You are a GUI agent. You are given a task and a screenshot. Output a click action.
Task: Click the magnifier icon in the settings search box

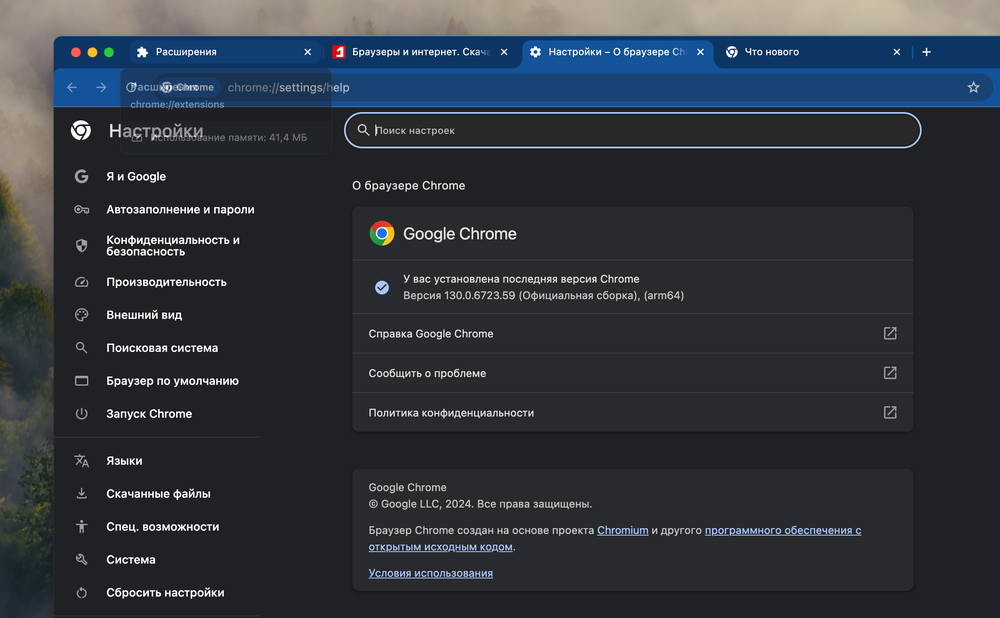pos(363,130)
